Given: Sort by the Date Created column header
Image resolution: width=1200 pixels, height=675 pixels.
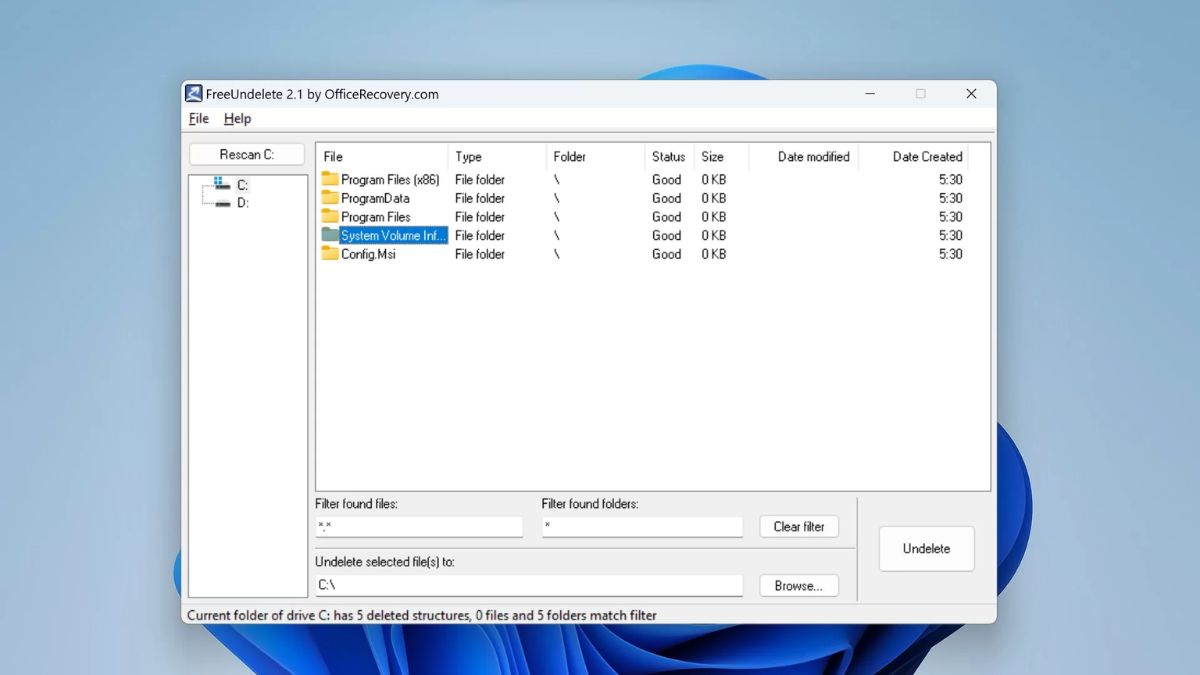Looking at the screenshot, I should click(913, 157).
